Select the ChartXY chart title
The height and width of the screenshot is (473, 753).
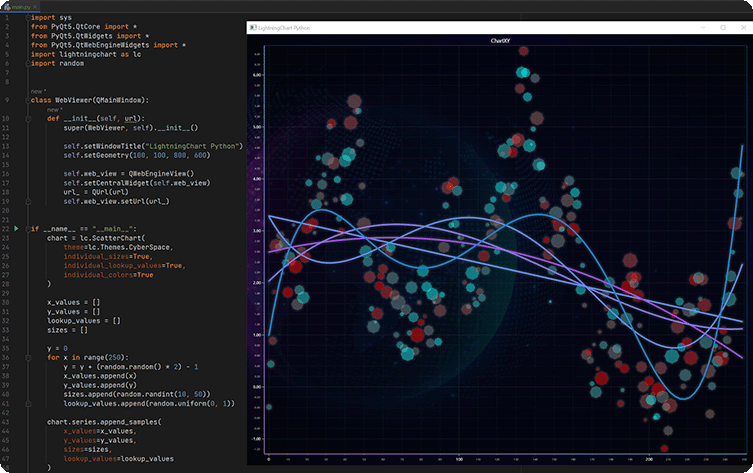click(502, 41)
